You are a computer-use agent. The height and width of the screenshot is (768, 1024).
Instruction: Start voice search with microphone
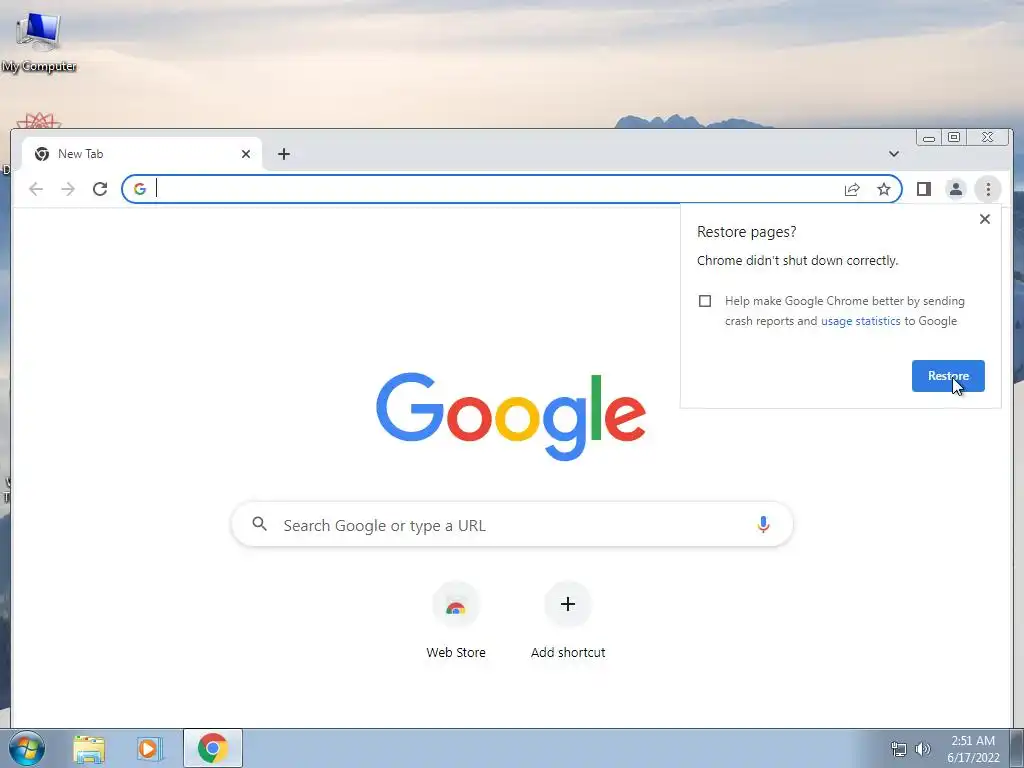coord(763,524)
